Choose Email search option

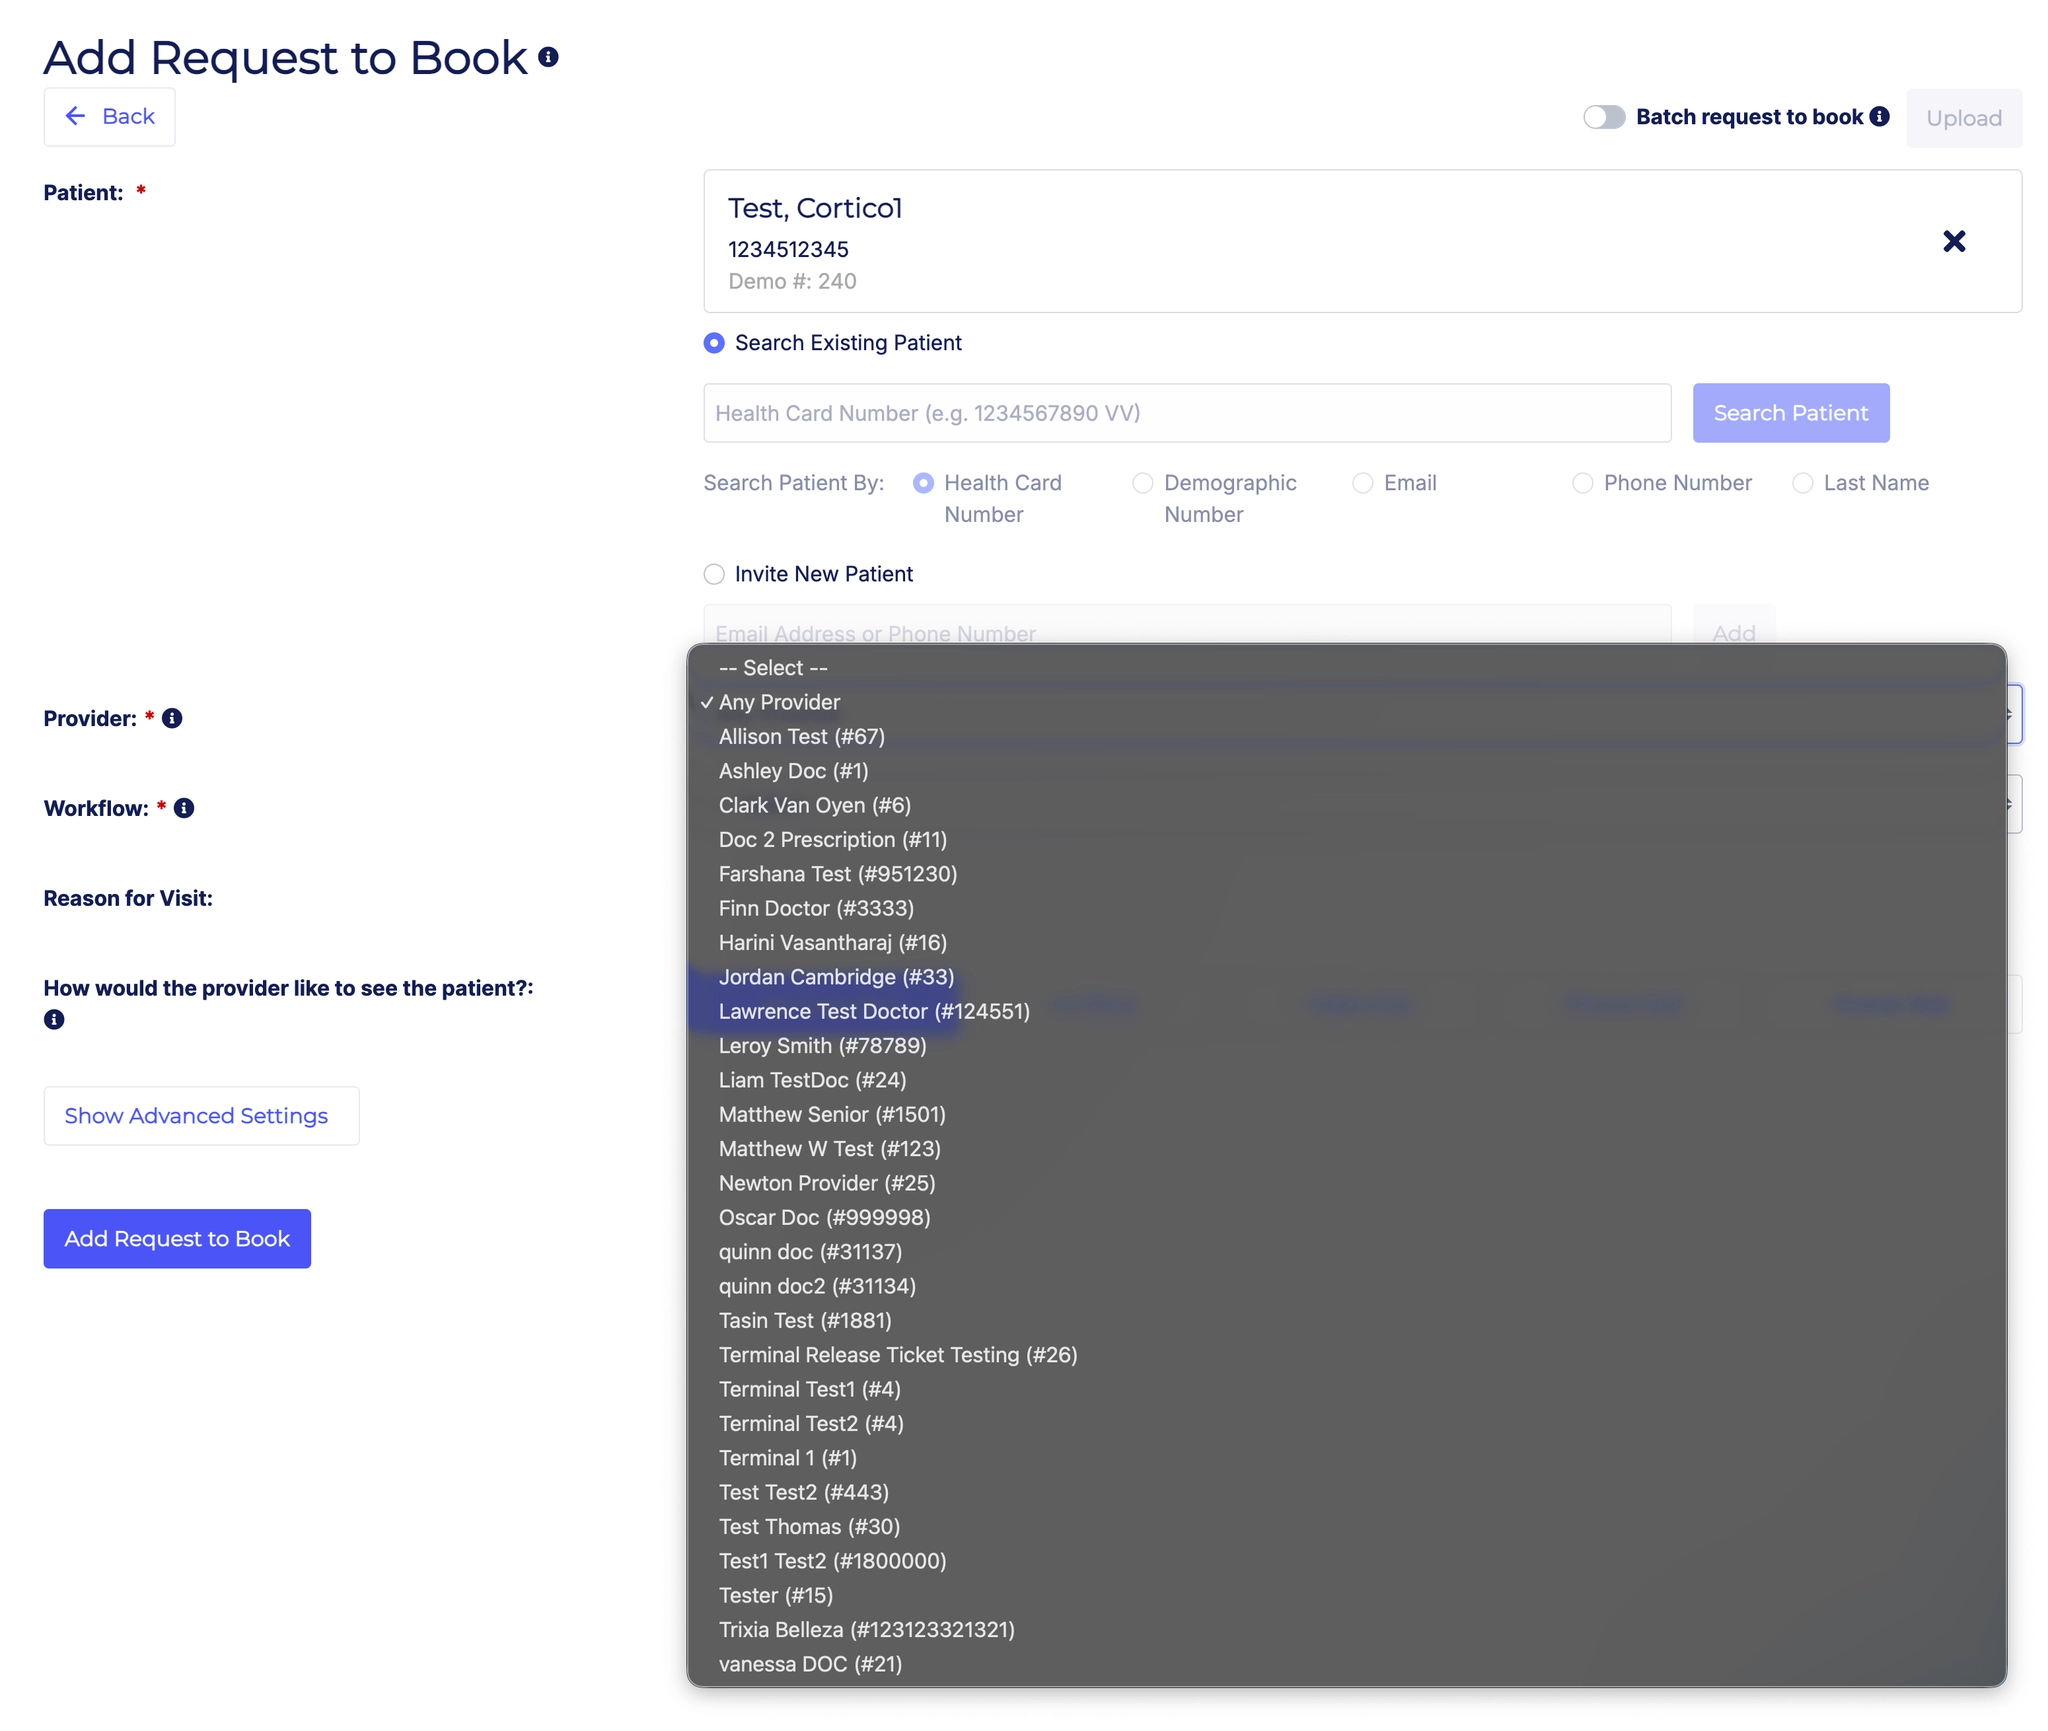[1363, 483]
